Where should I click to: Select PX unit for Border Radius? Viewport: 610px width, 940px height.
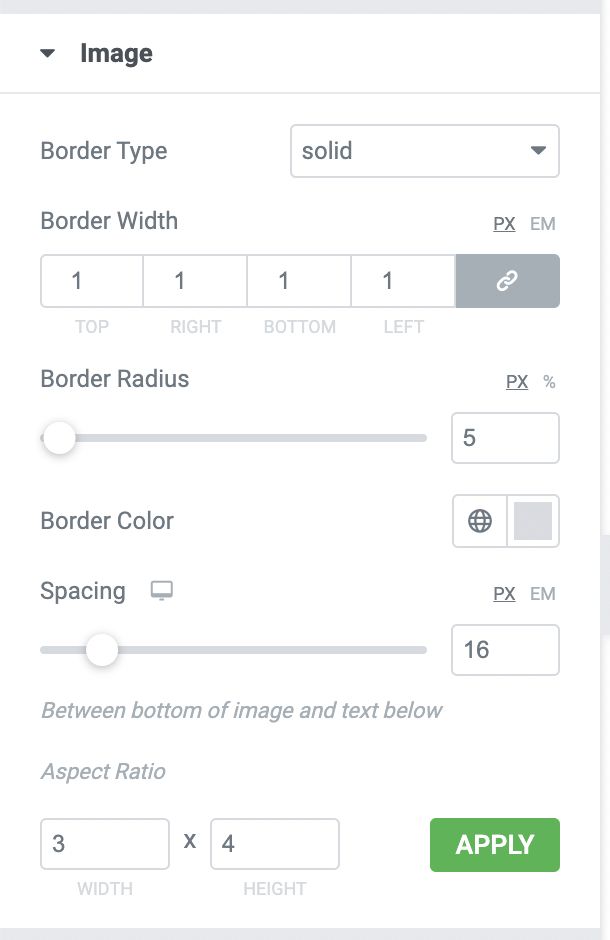(517, 382)
